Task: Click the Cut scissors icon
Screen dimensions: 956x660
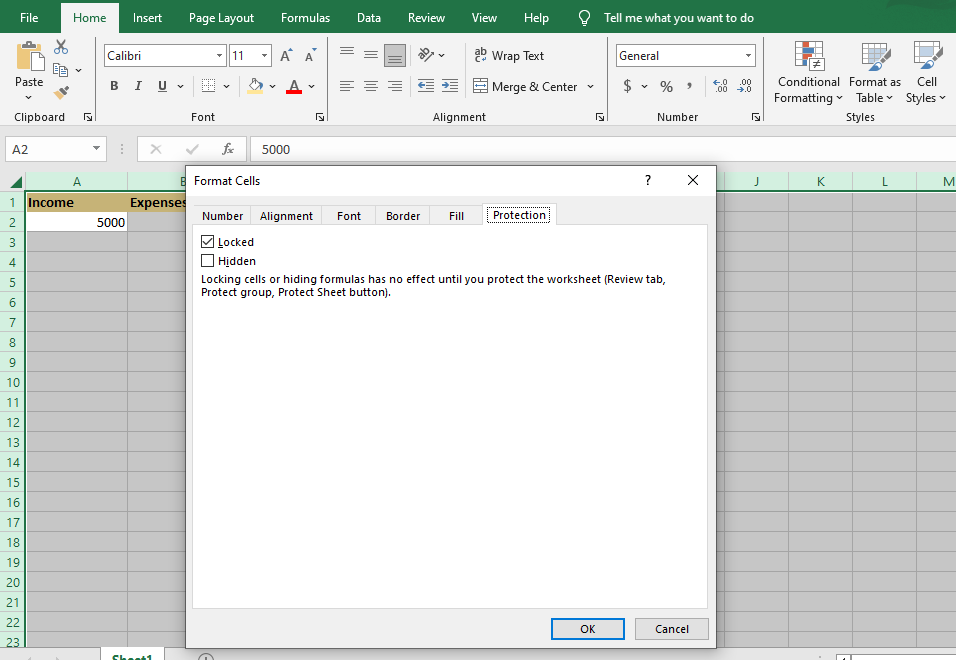Action: click(62, 47)
